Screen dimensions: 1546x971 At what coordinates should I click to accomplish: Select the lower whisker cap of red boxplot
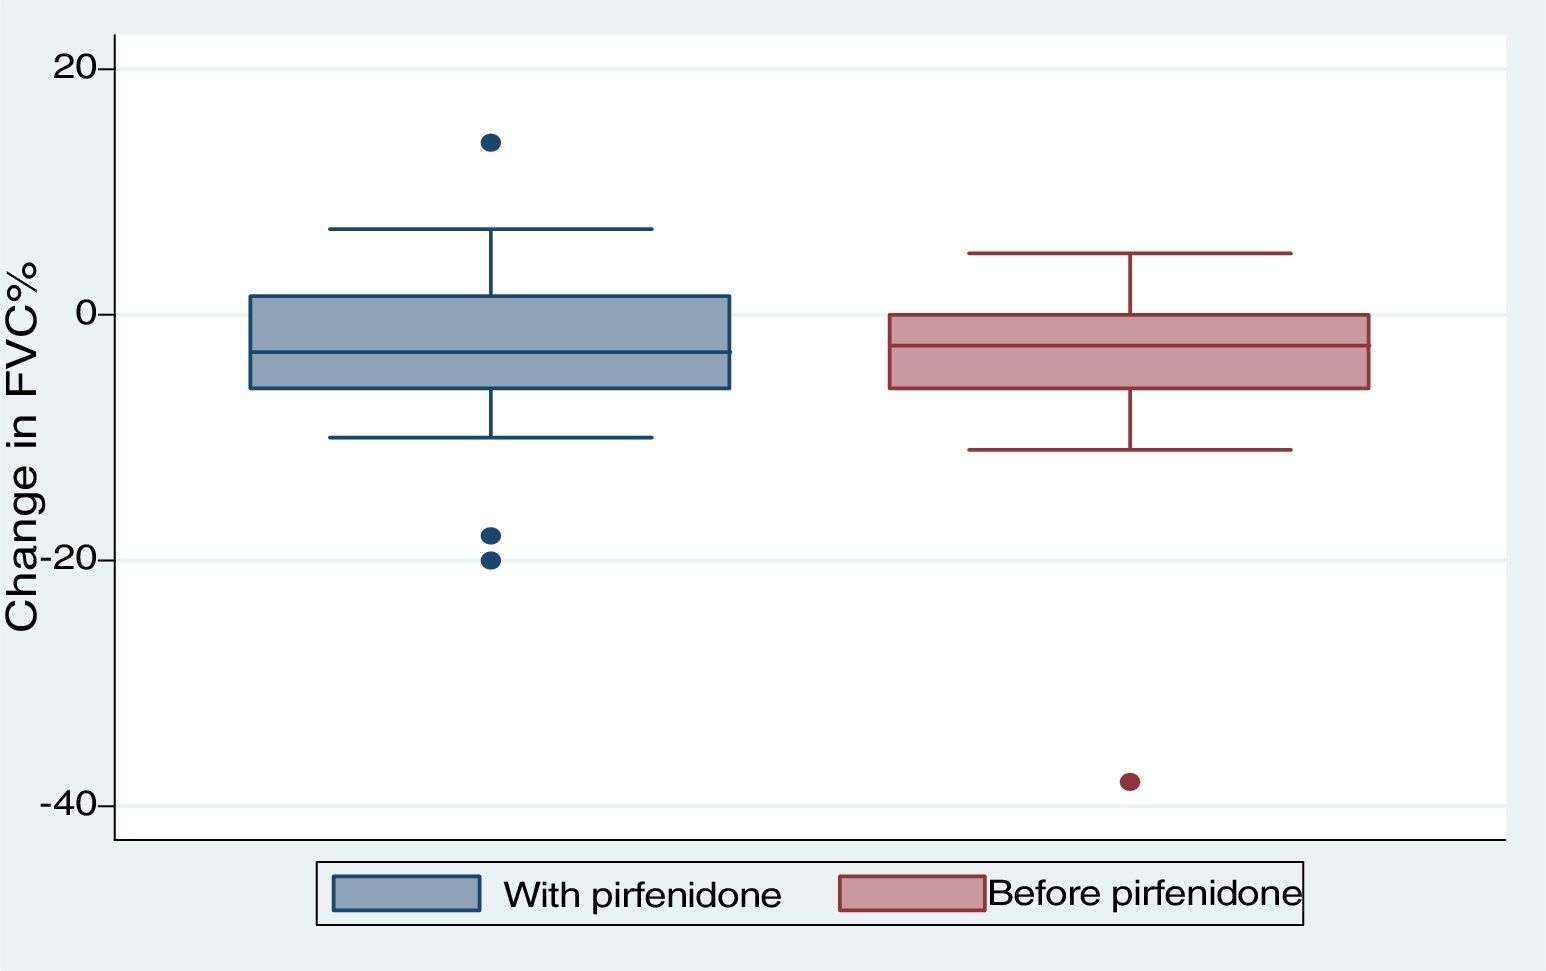(x=1130, y=450)
